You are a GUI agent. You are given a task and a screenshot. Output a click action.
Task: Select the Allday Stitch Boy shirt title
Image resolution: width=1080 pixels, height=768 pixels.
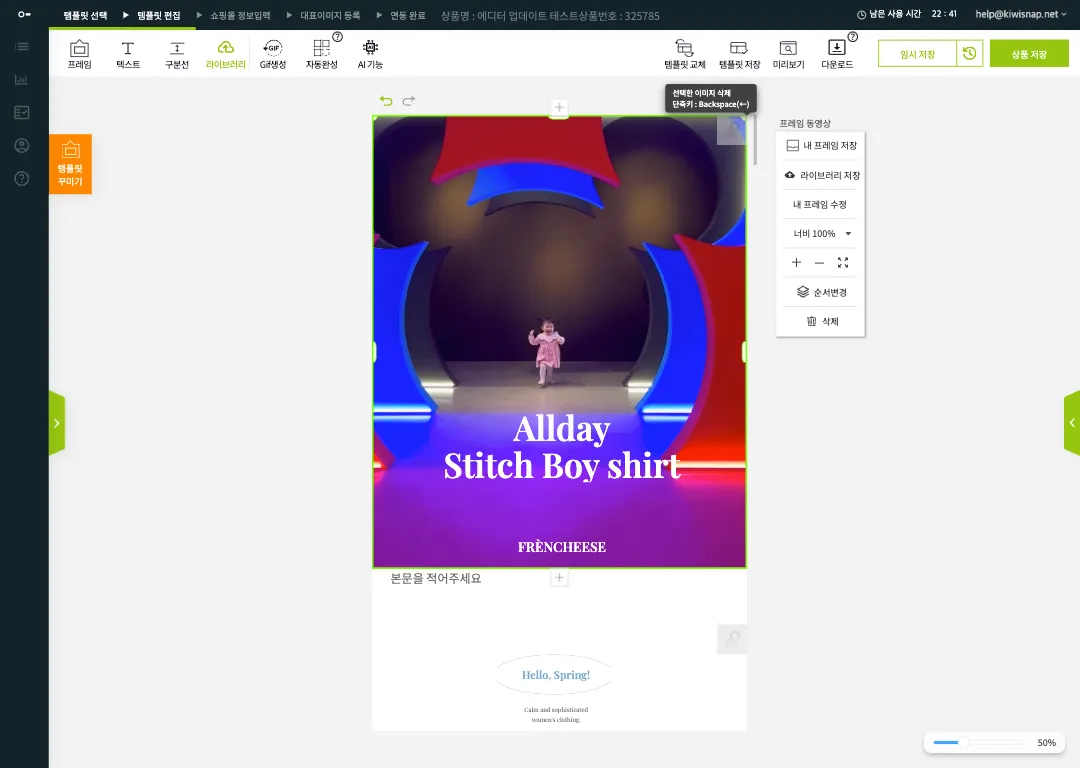pyautogui.click(x=562, y=447)
